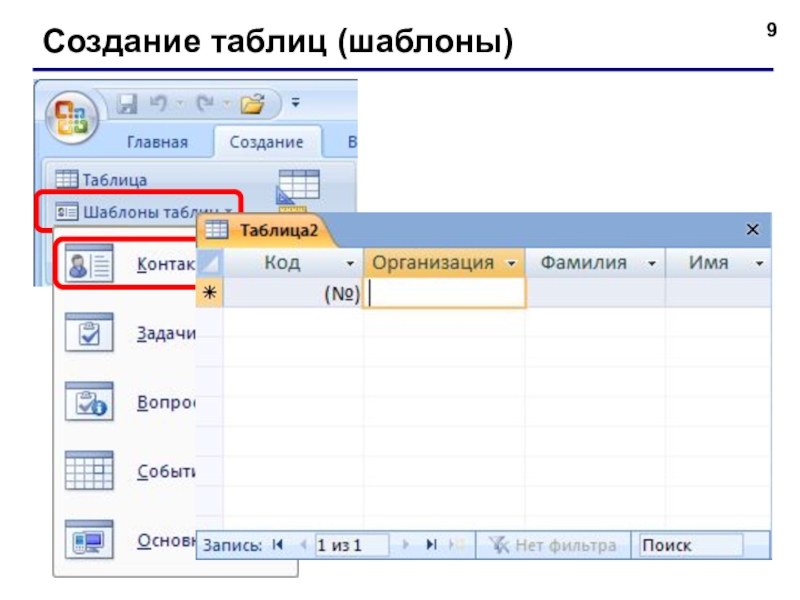Click the Основные фонды computer icon
Viewport: 800px width, 600px height.
[x=89, y=539]
